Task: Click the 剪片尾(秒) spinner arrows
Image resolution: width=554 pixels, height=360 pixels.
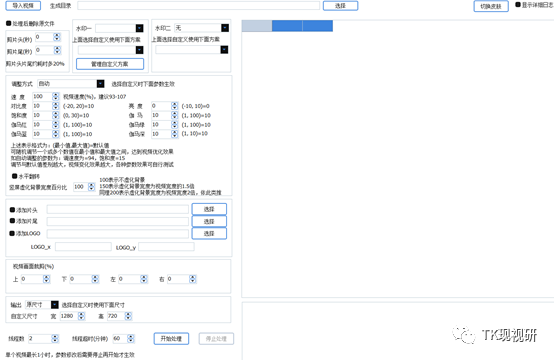Action: pyautogui.click(x=57, y=50)
